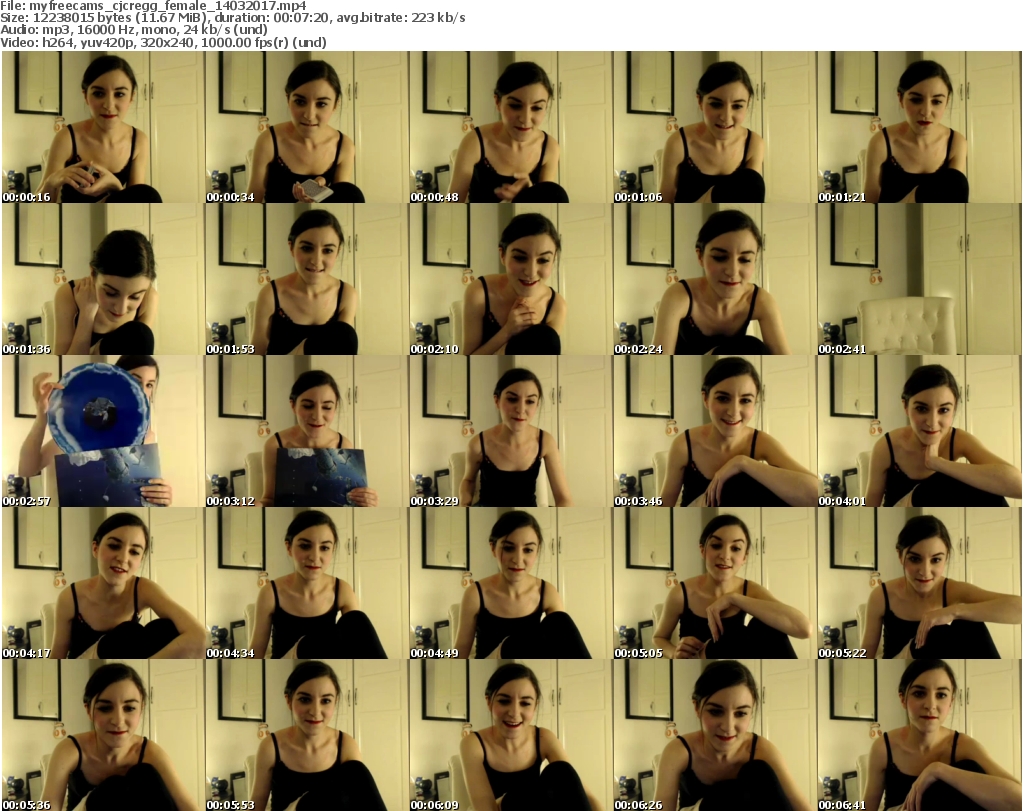This screenshot has height=811, width=1024.
Task: Pick the frame labeled 00:03:46
Action: 714,432
